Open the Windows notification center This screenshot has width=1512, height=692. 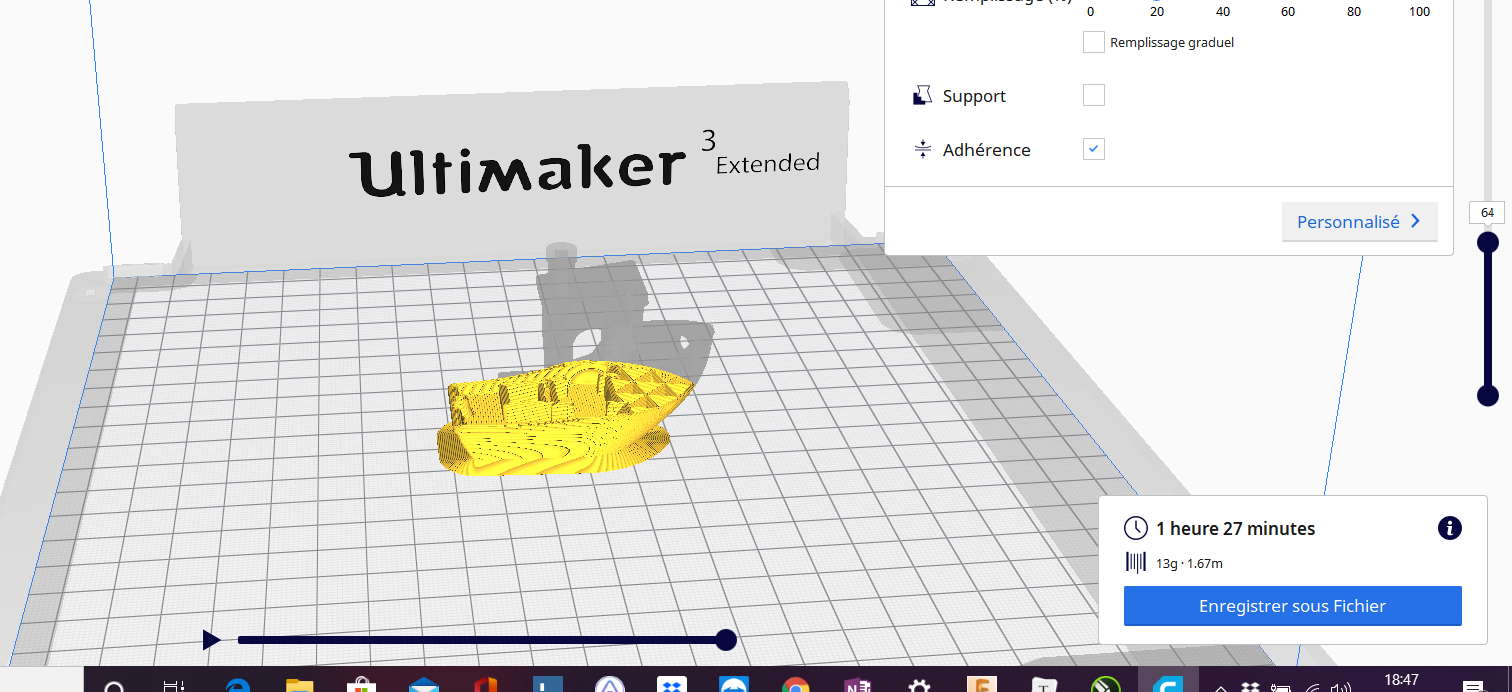pos(1472,686)
